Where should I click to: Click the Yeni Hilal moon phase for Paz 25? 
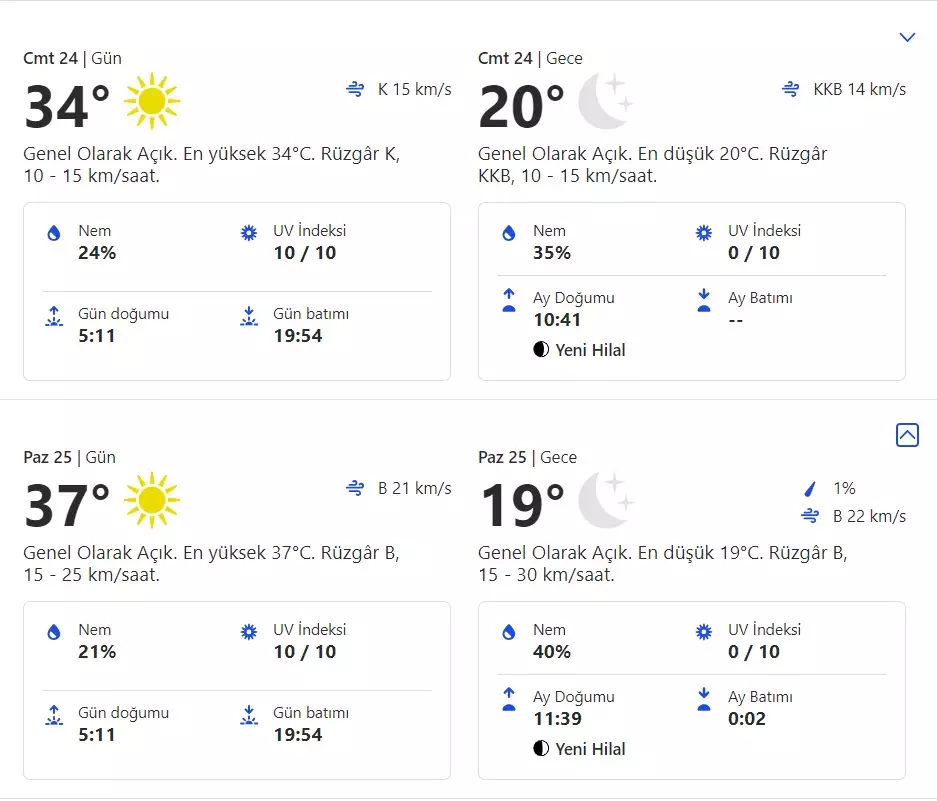point(580,749)
